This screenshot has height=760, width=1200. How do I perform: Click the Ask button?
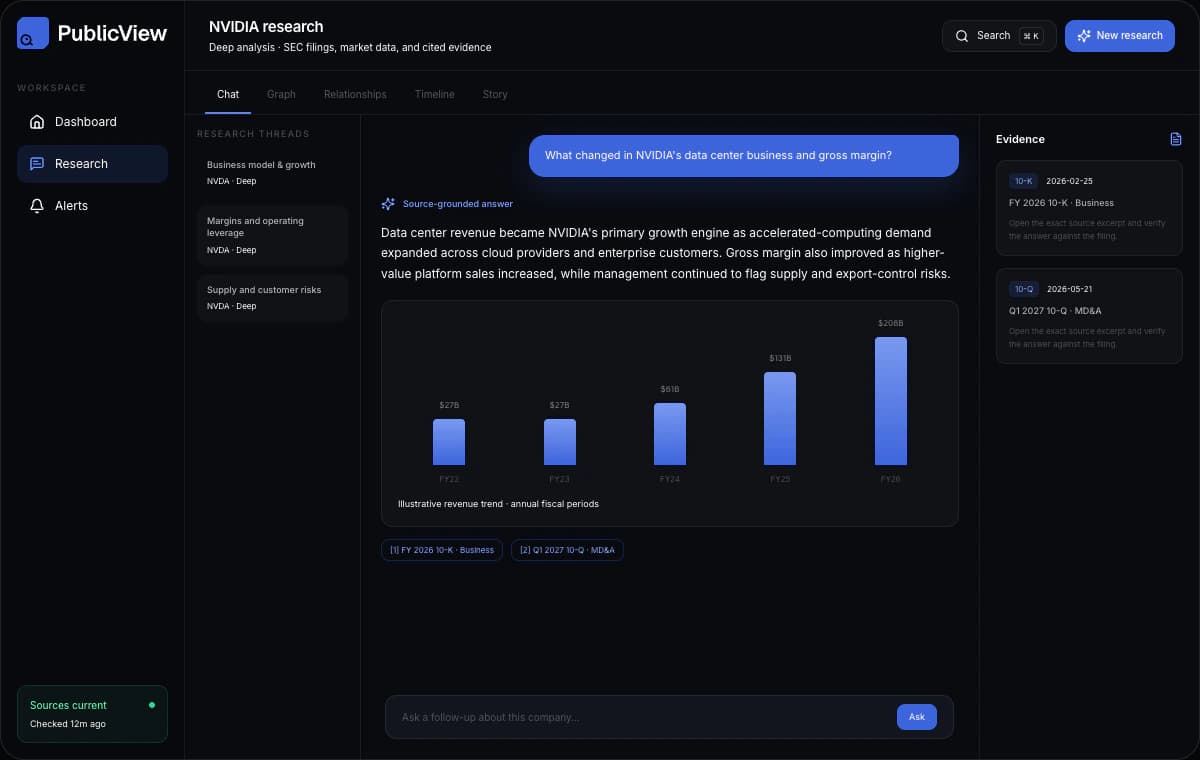917,717
